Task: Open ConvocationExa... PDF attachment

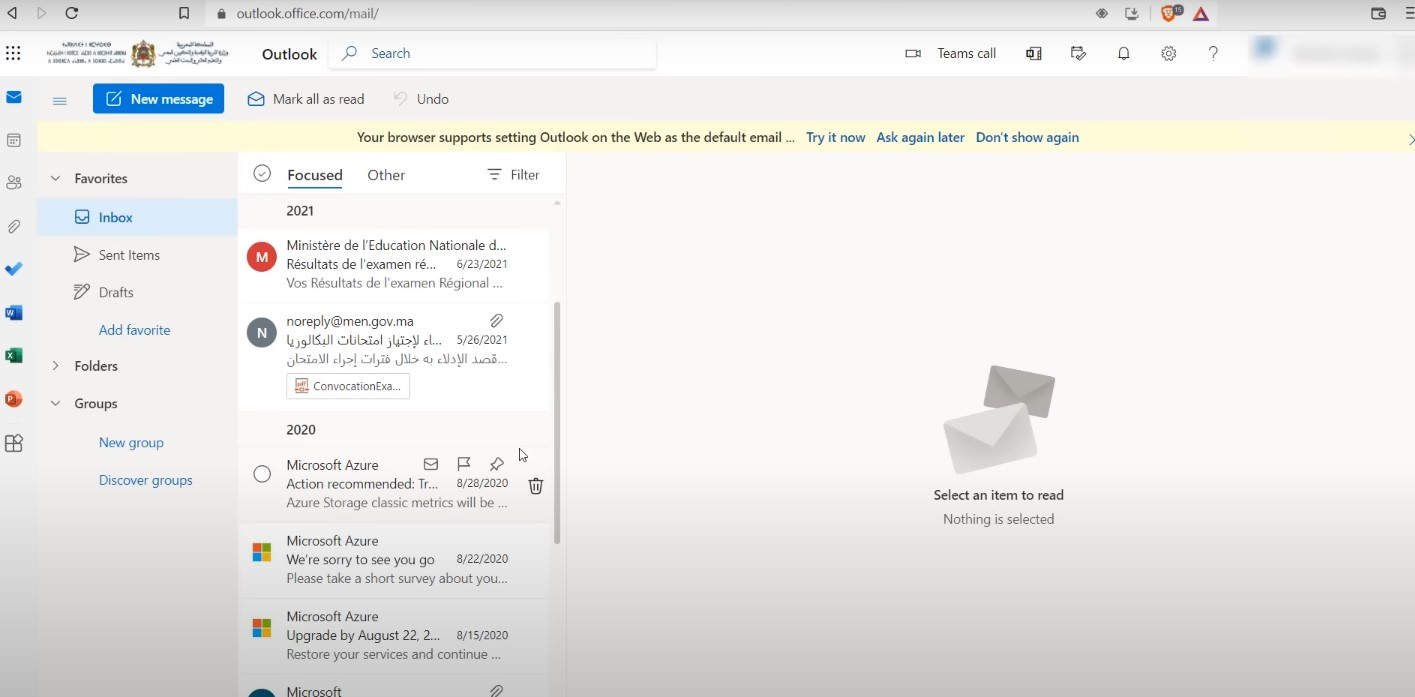Action: [x=348, y=386]
